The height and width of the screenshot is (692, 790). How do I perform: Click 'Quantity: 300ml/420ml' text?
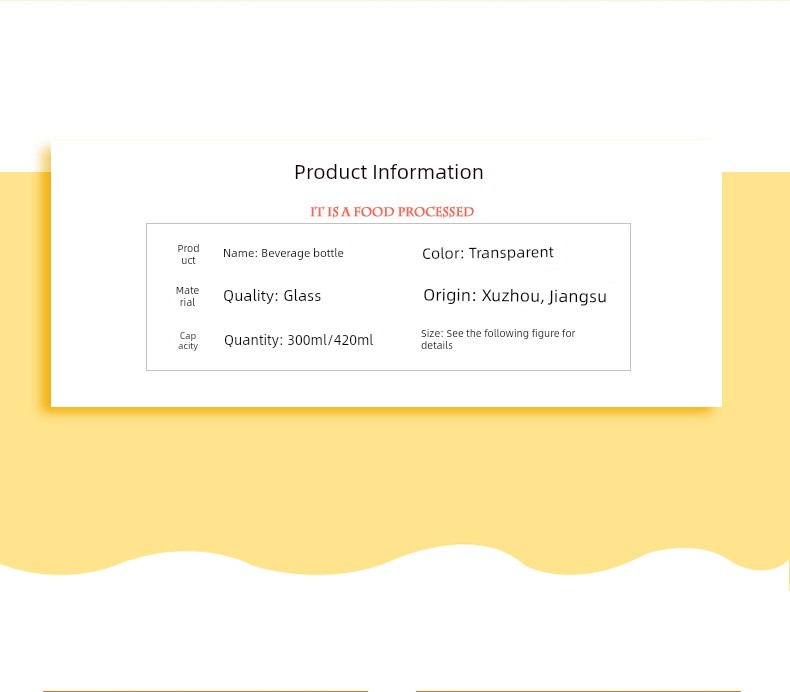(298, 340)
